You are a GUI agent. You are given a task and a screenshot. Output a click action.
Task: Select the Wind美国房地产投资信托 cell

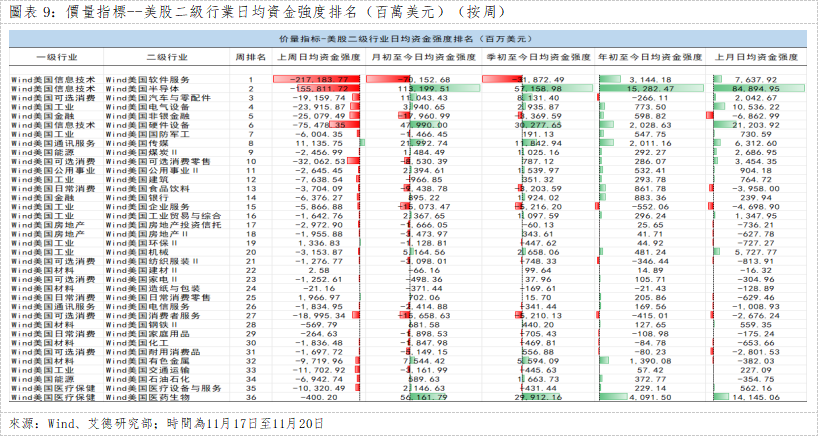coord(163,225)
